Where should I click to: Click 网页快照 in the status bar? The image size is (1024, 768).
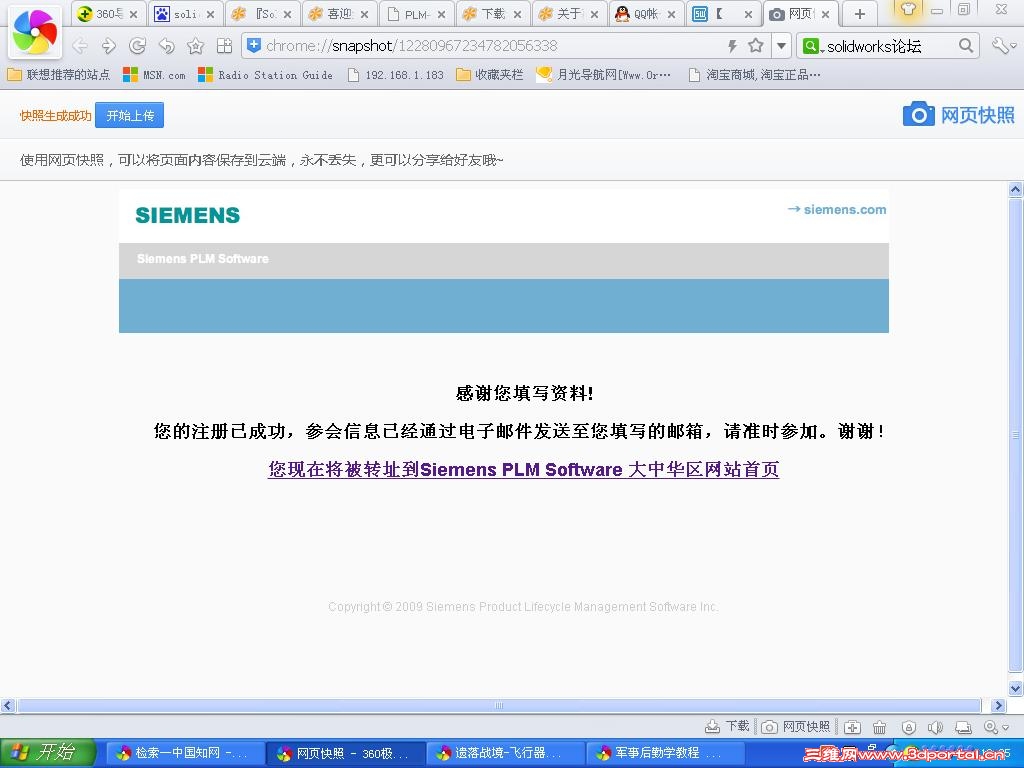tap(796, 726)
